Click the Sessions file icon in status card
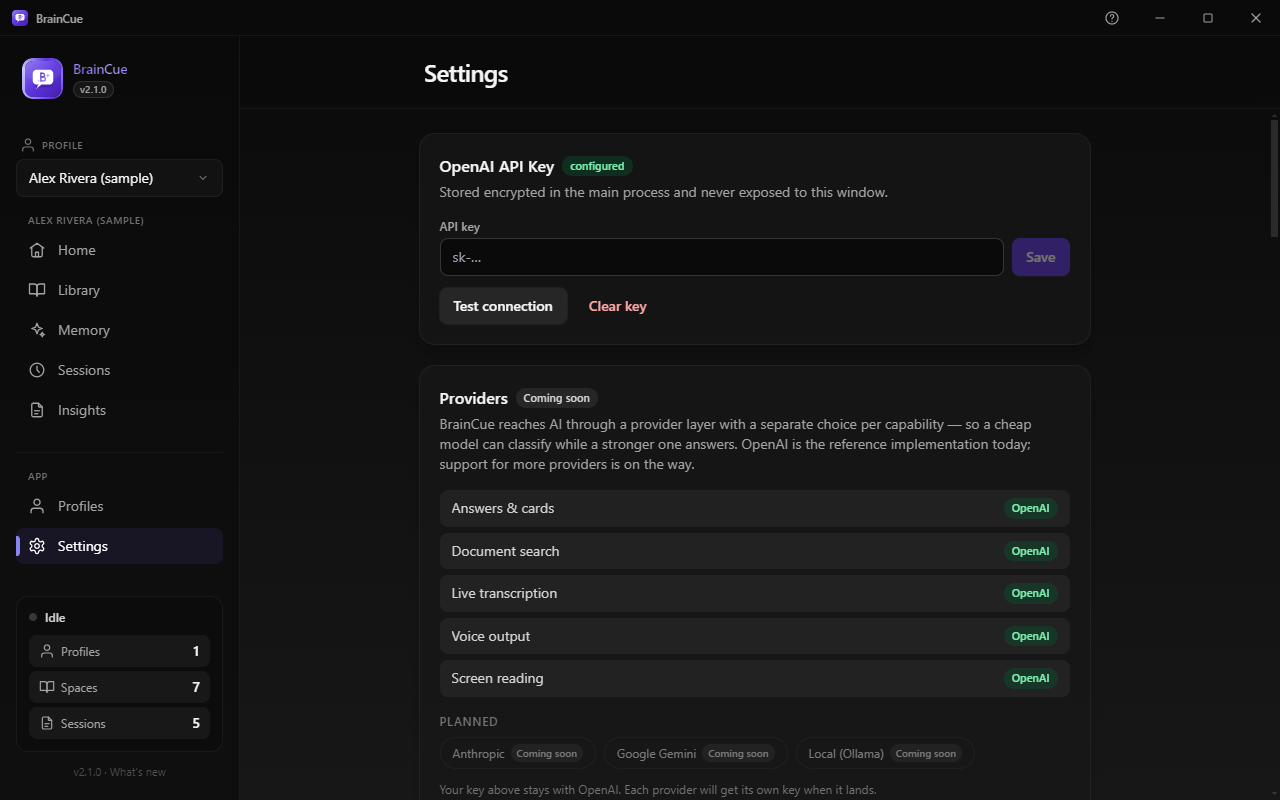Viewport: 1280px width, 800px height. (x=46, y=723)
